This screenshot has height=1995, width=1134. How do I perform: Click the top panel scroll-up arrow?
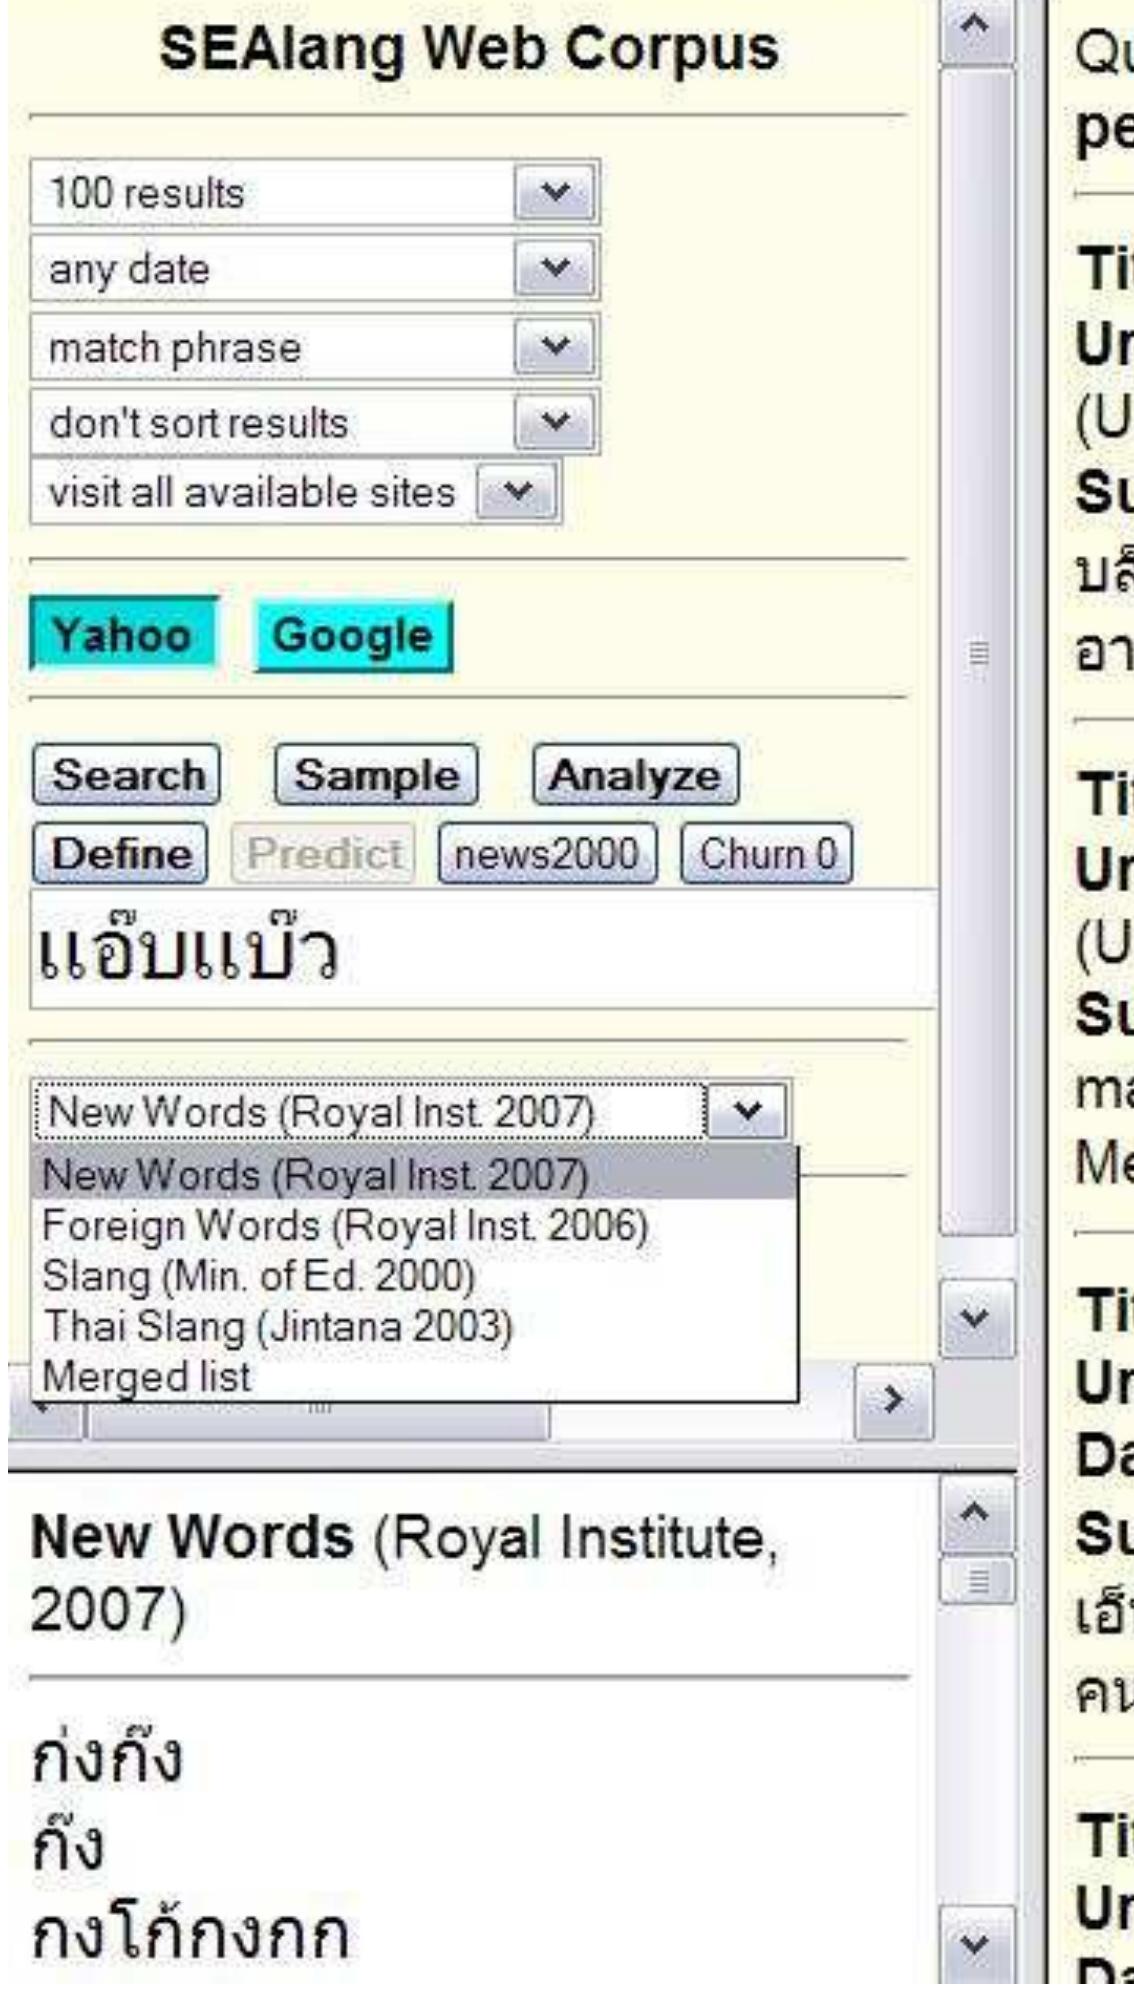point(977,27)
